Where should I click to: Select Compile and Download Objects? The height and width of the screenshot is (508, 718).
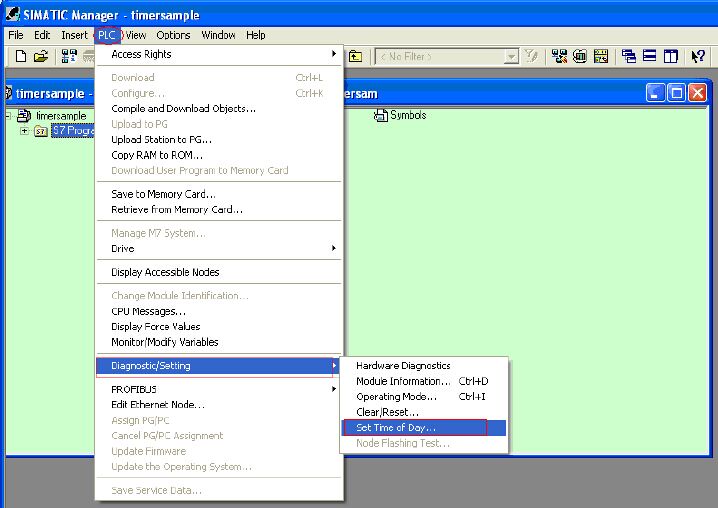[219, 109]
